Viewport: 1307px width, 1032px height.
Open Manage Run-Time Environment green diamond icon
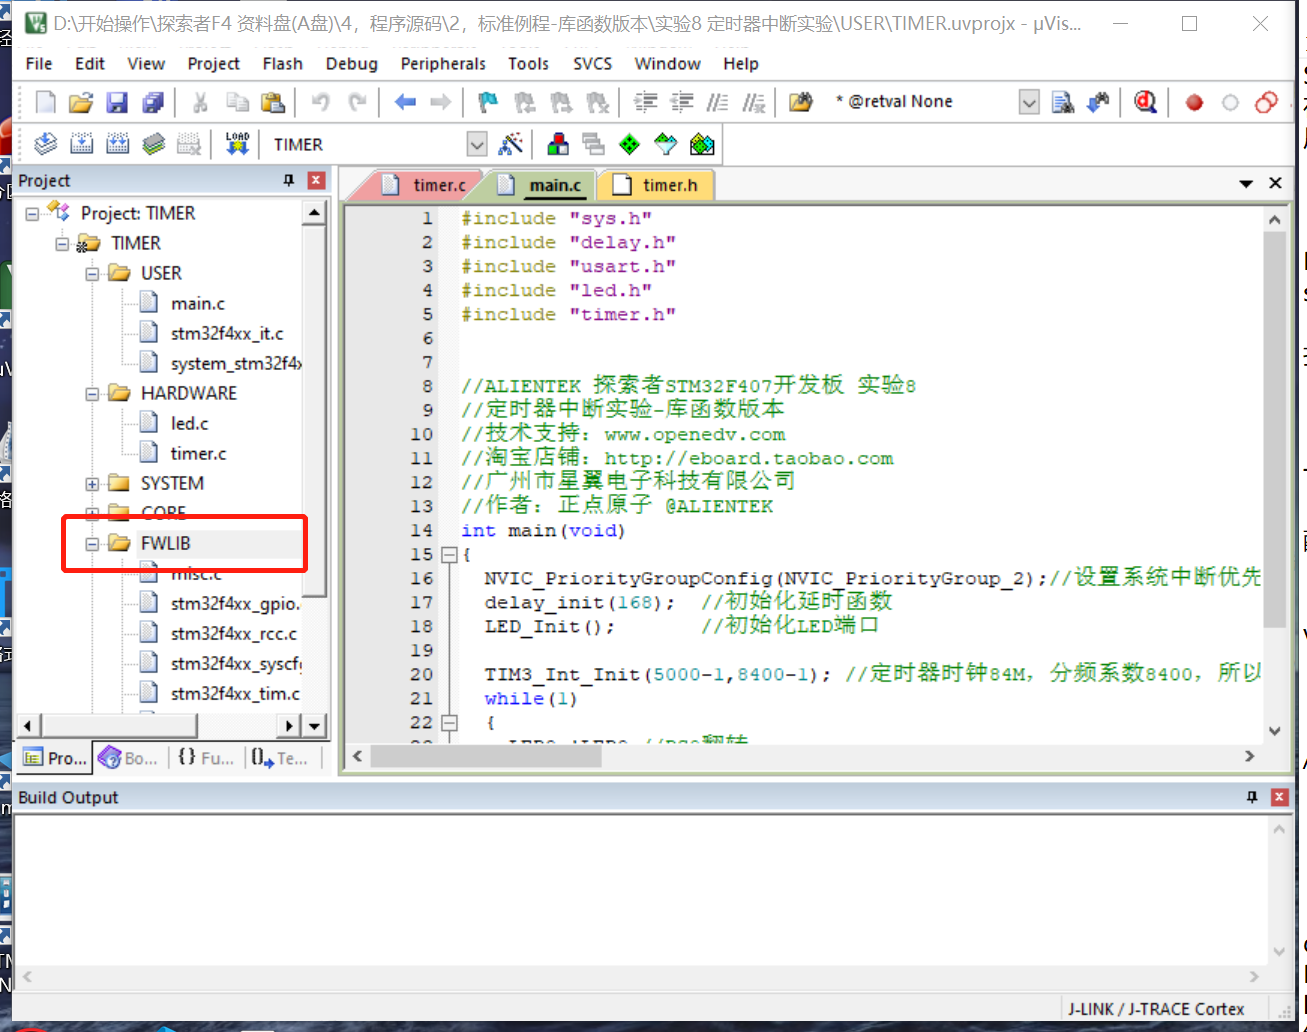pos(629,145)
